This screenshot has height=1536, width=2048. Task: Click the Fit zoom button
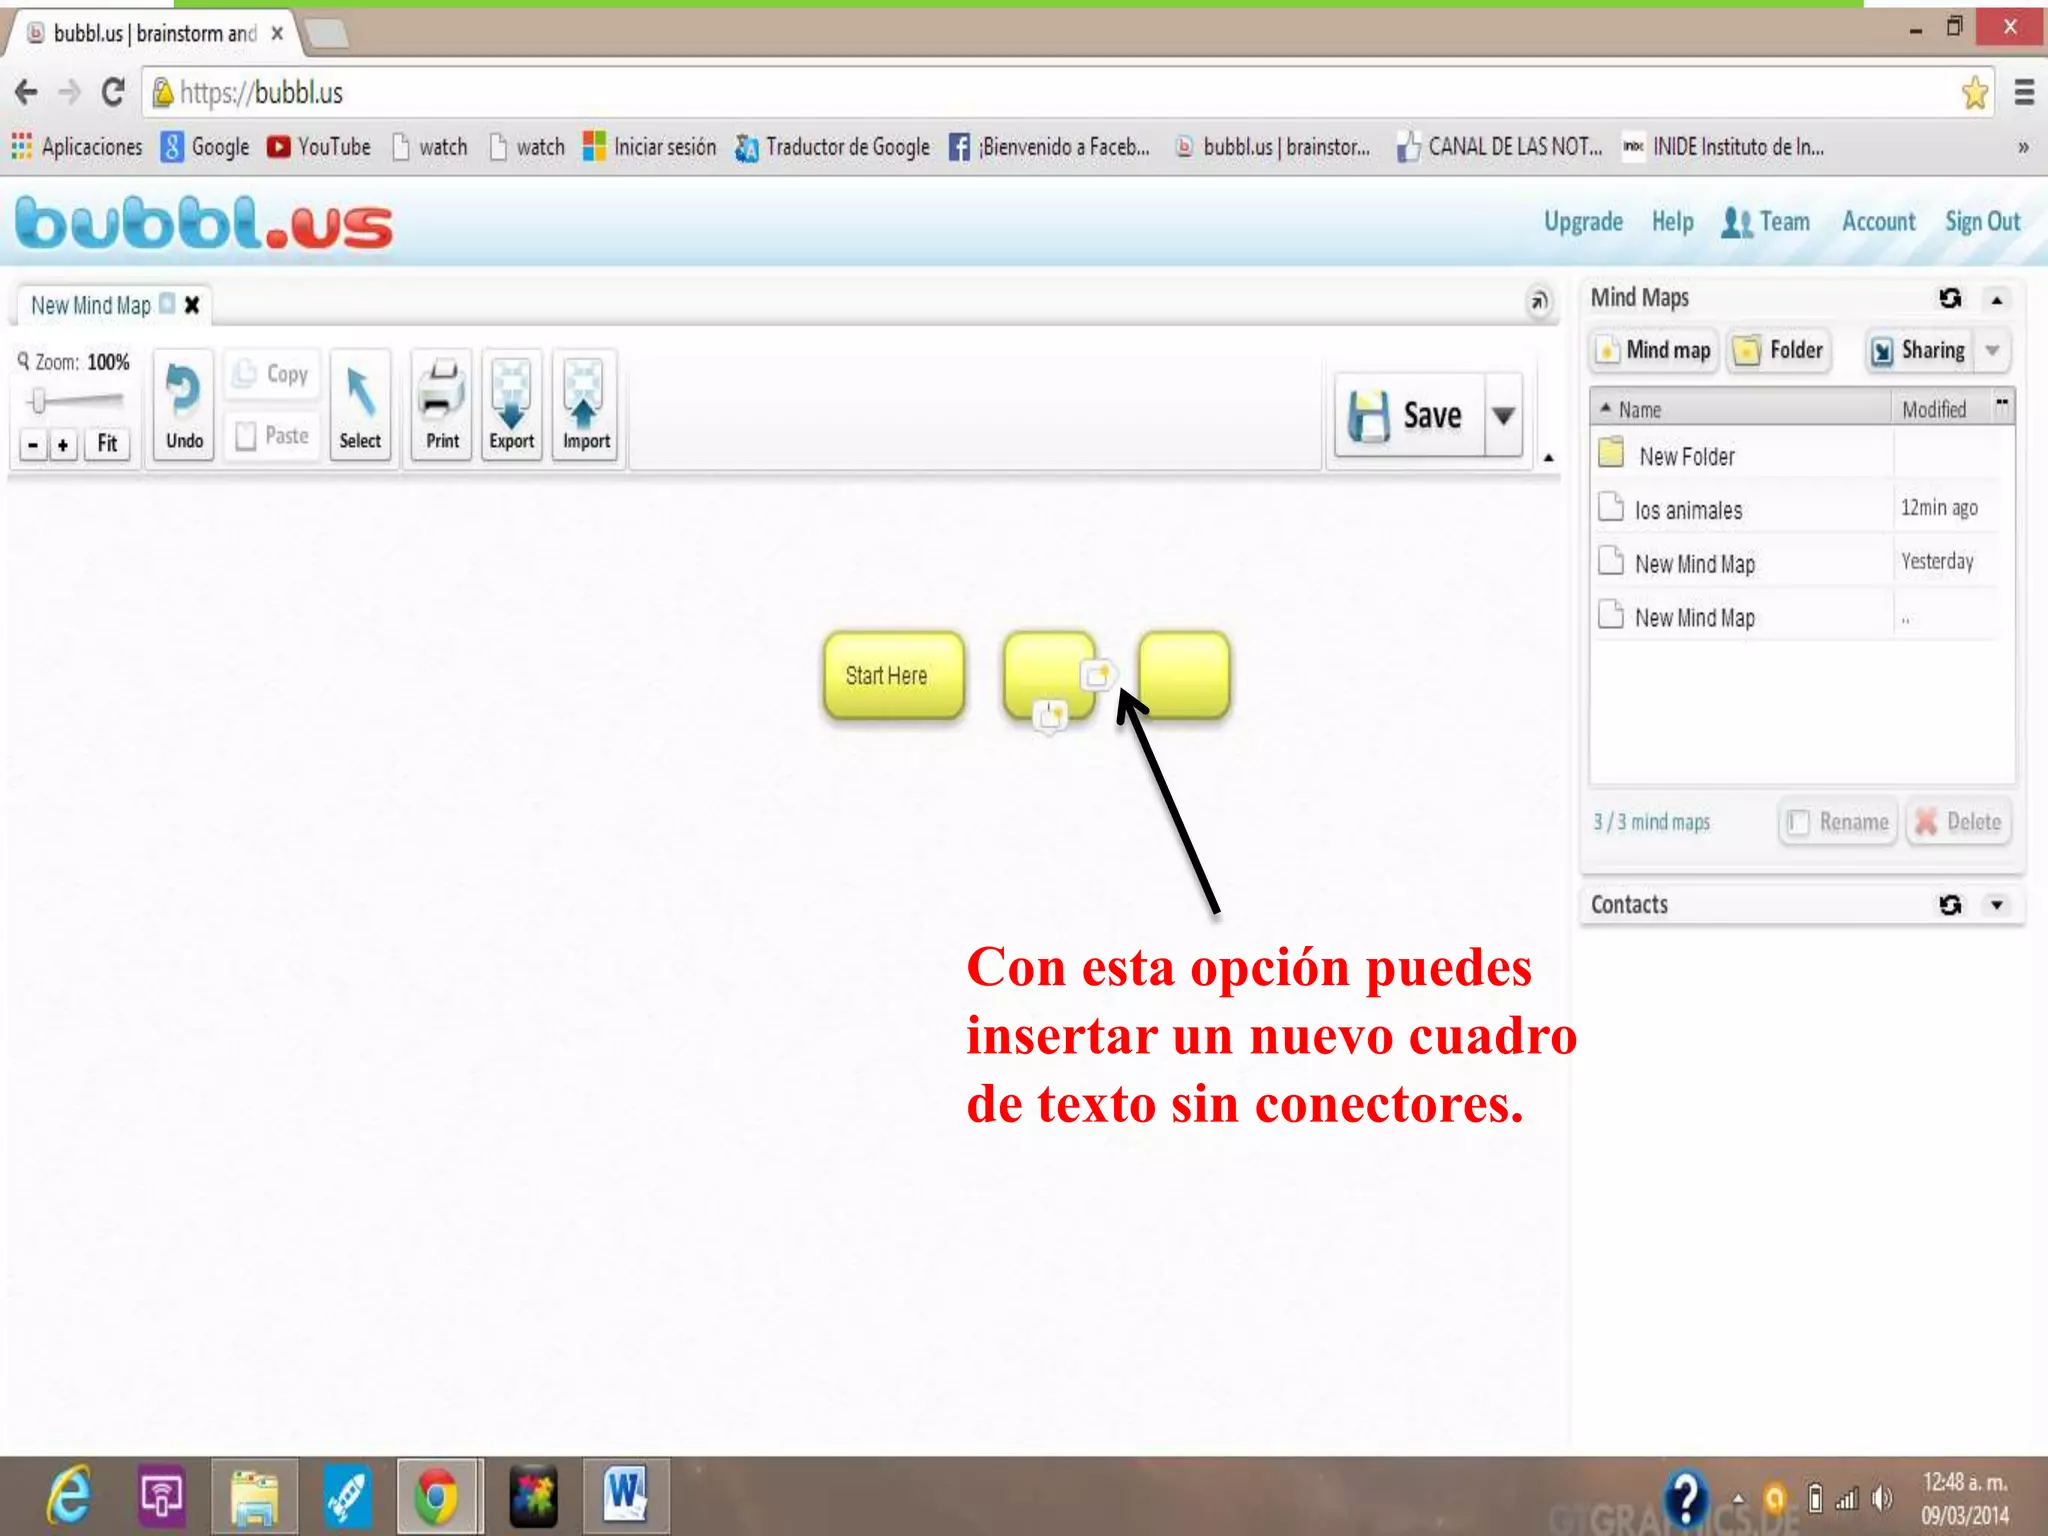pos(107,444)
